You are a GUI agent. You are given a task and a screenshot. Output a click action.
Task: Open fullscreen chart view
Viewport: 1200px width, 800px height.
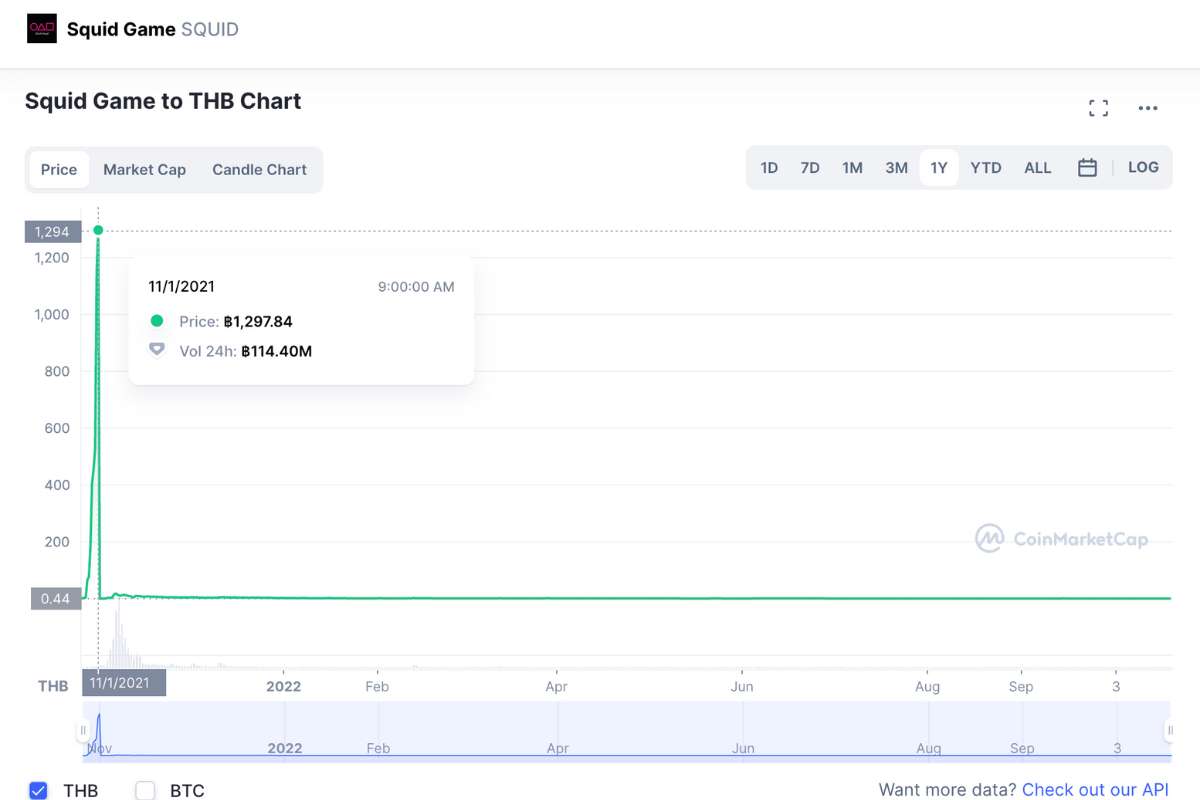1098,108
